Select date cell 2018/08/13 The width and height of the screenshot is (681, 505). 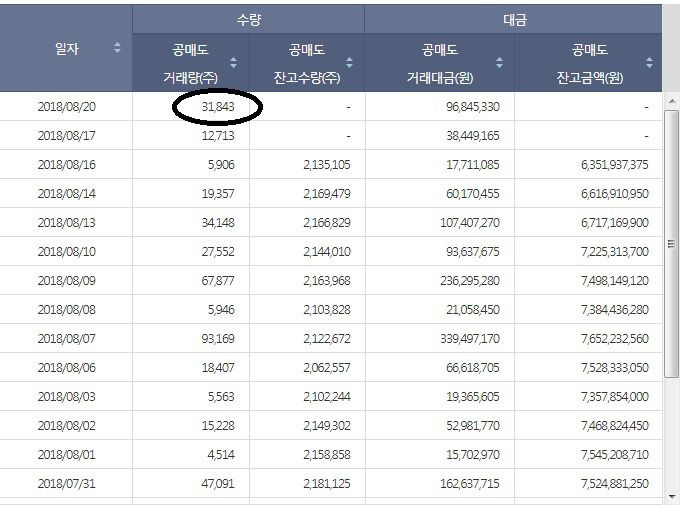click(x=66, y=223)
